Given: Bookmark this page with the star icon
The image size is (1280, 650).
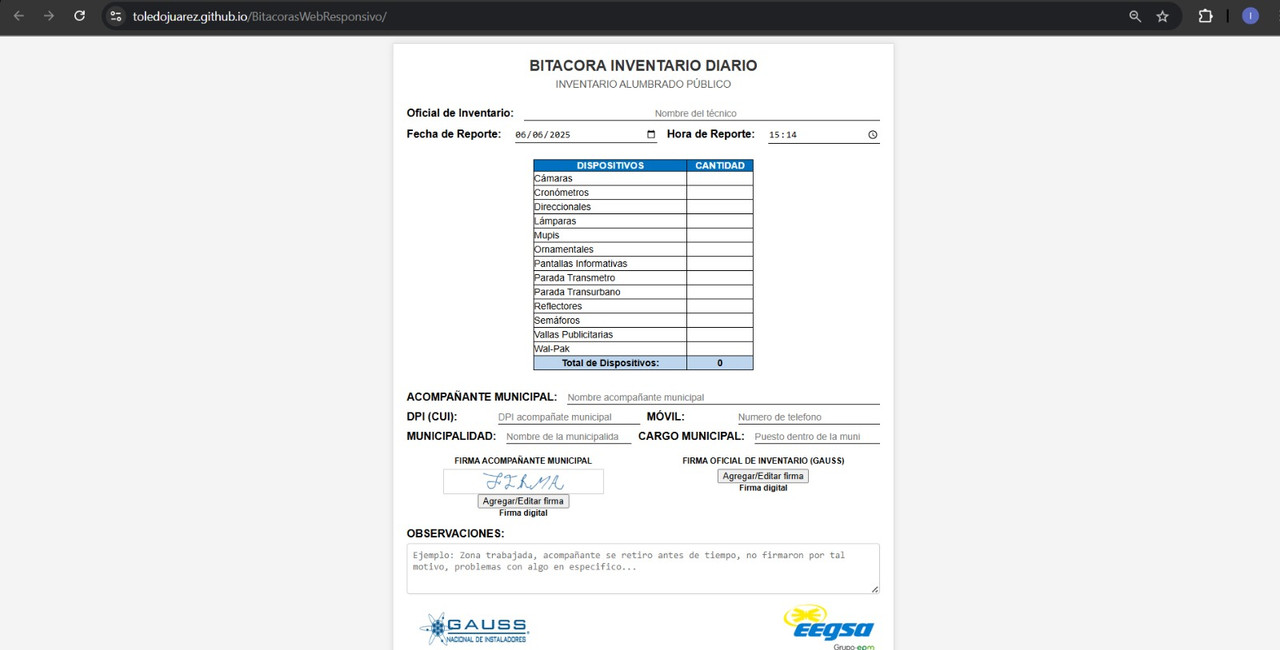Looking at the screenshot, I should 1162,17.
